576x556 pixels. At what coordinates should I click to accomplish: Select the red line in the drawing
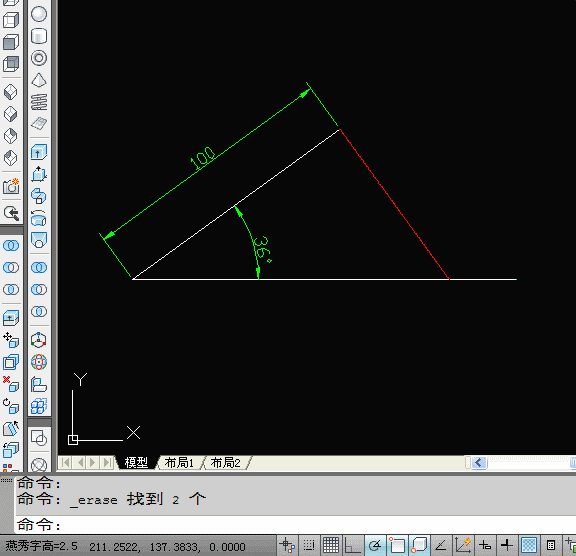pyautogui.click(x=395, y=204)
